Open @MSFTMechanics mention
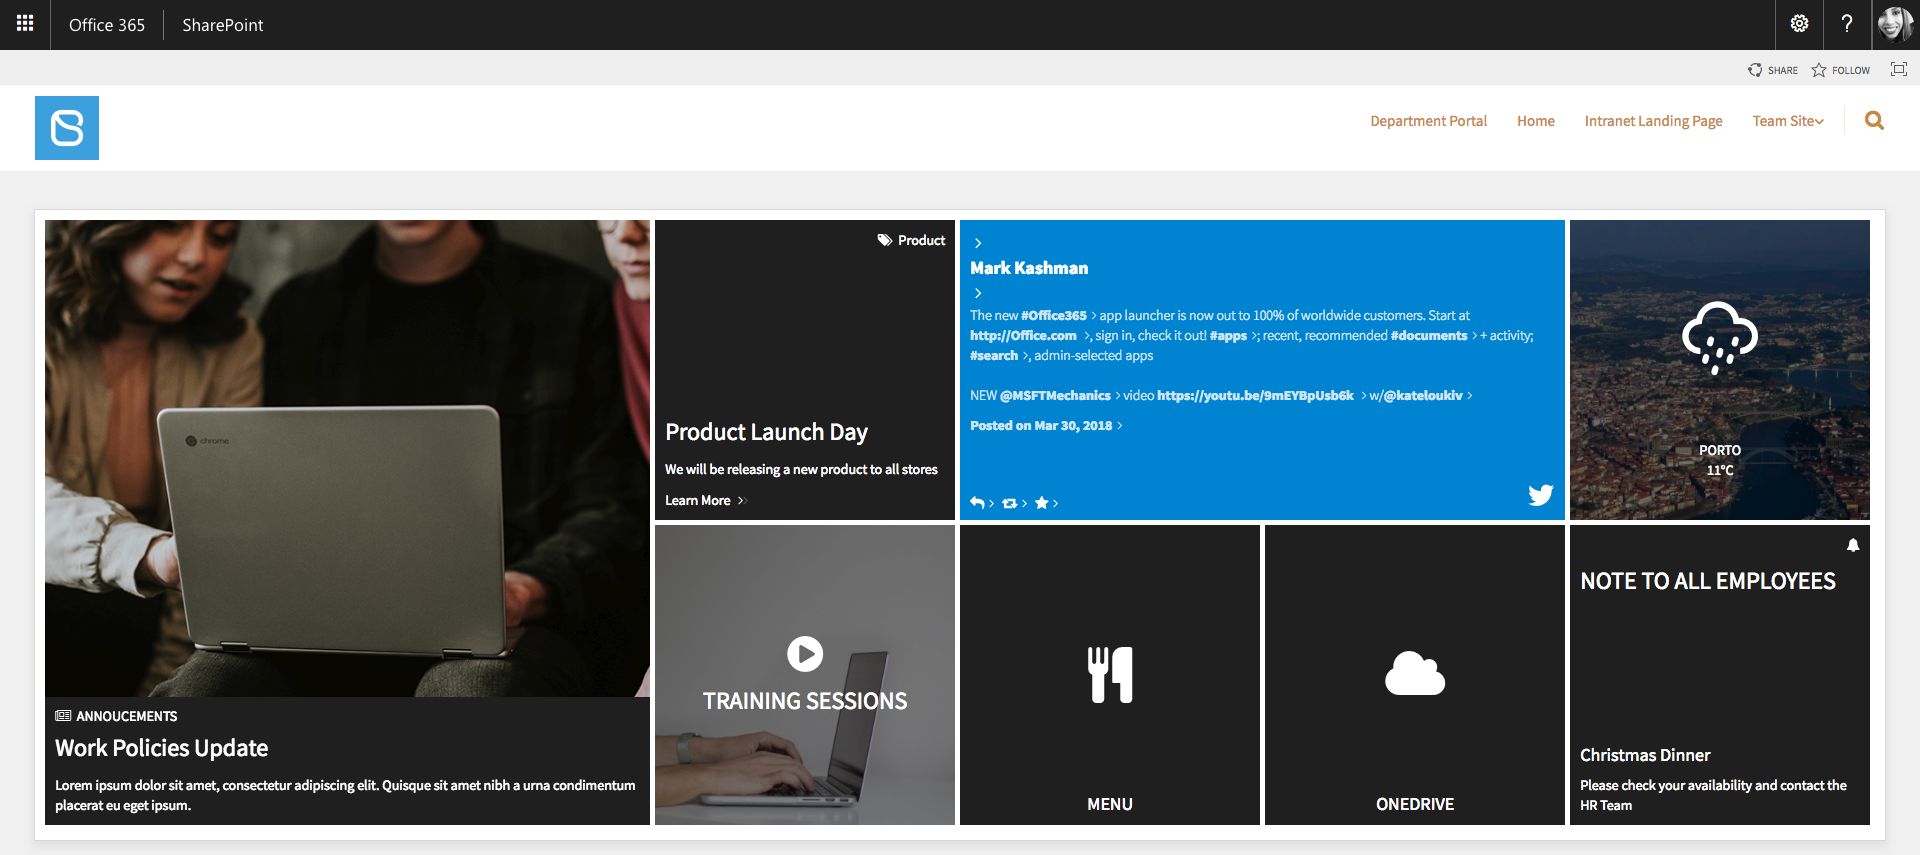This screenshot has height=855, width=1920. point(1055,395)
